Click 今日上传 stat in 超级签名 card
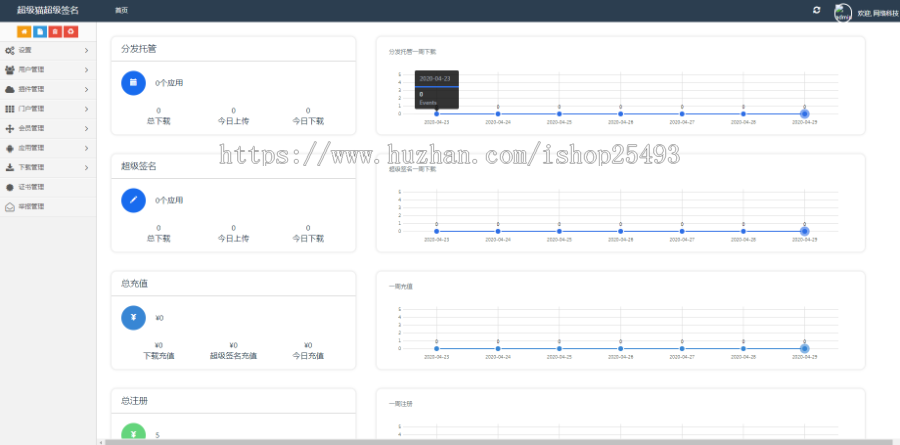The height and width of the screenshot is (445, 900). click(x=233, y=233)
